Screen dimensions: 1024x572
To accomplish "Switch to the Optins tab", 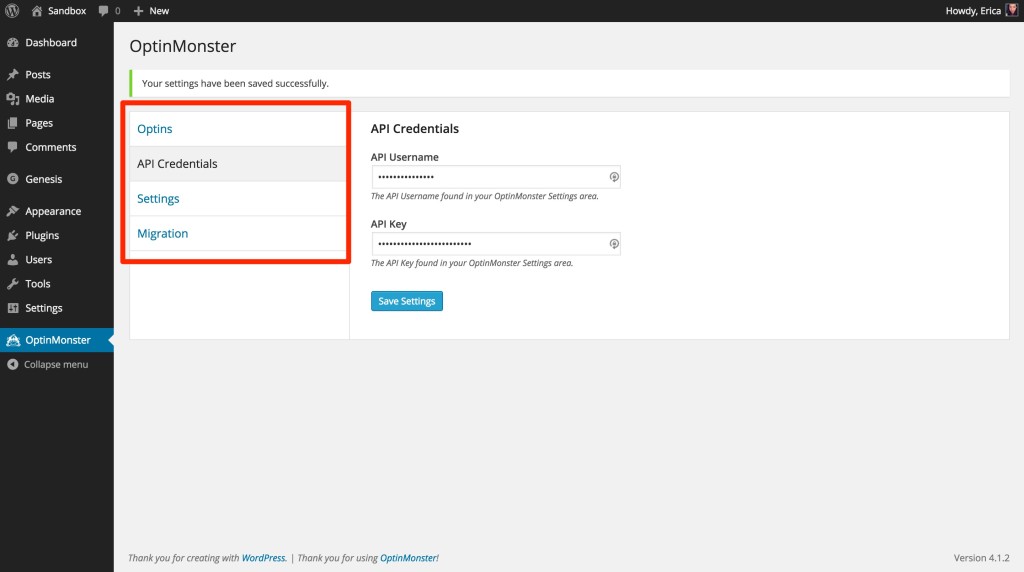I will click(x=155, y=129).
